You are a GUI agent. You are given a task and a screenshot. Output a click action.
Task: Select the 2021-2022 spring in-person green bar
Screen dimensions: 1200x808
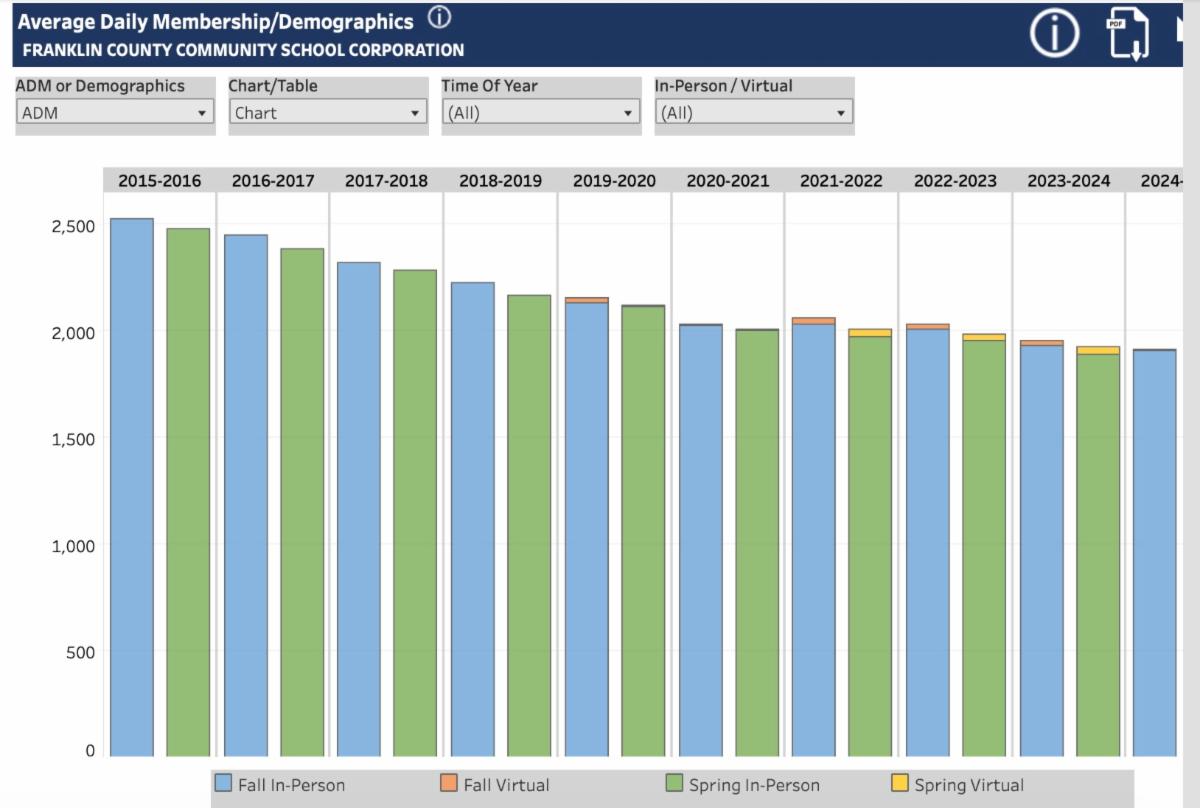(x=870, y=546)
